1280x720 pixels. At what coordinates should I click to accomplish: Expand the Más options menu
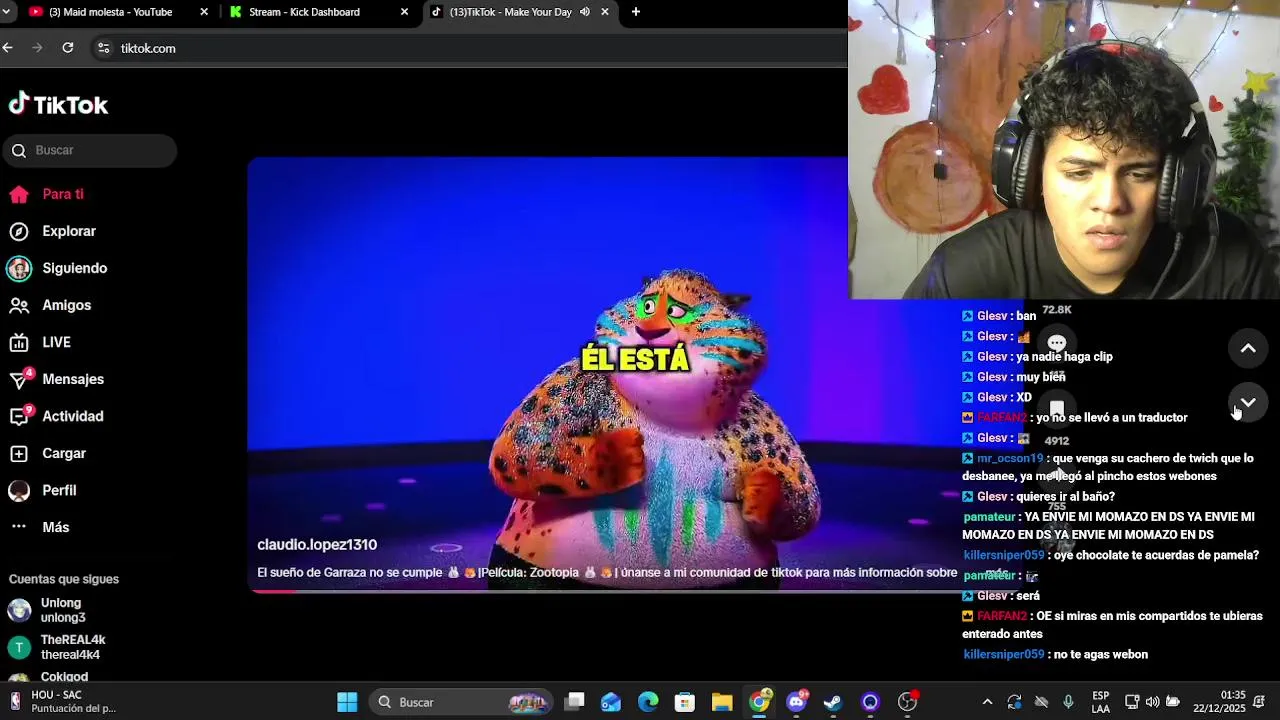coord(40,527)
